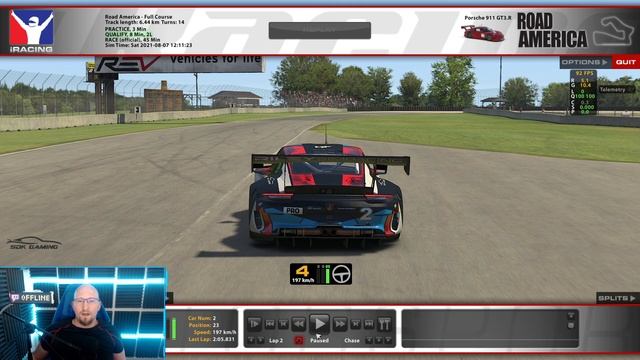Step forward one frame
This screenshot has width=640, height=360.
click(356, 324)
